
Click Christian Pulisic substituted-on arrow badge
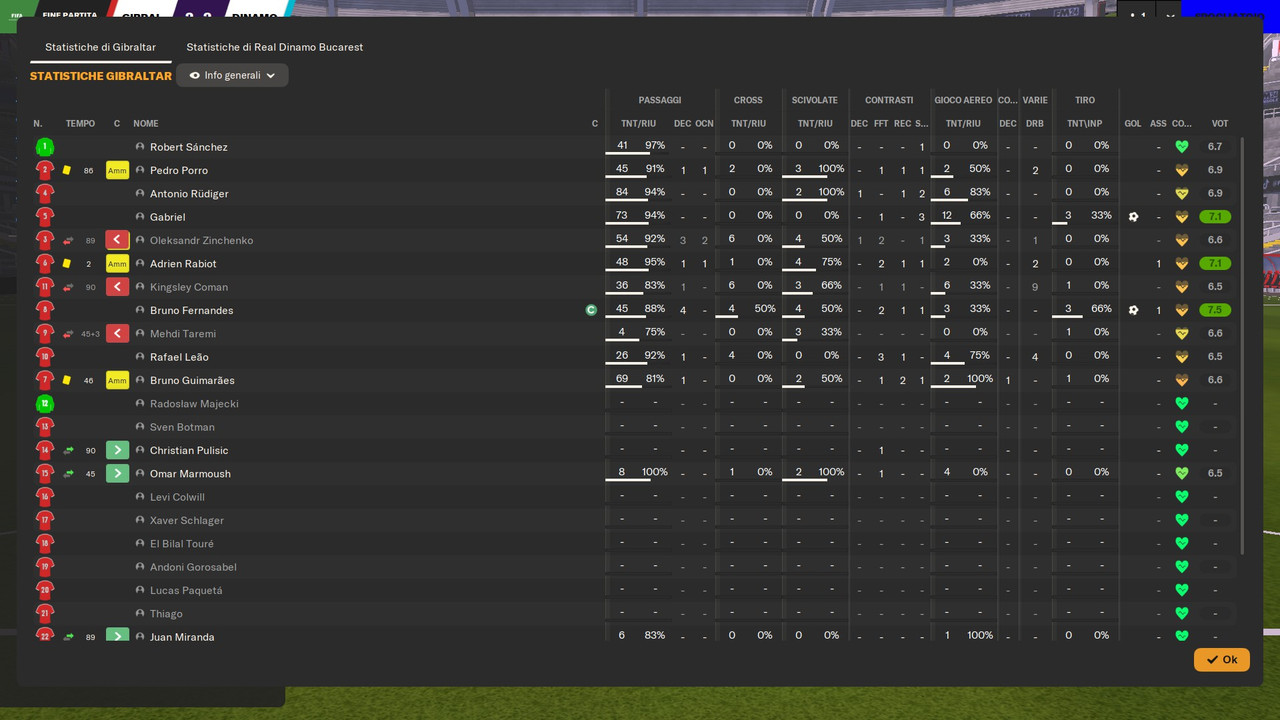[117, 451]
